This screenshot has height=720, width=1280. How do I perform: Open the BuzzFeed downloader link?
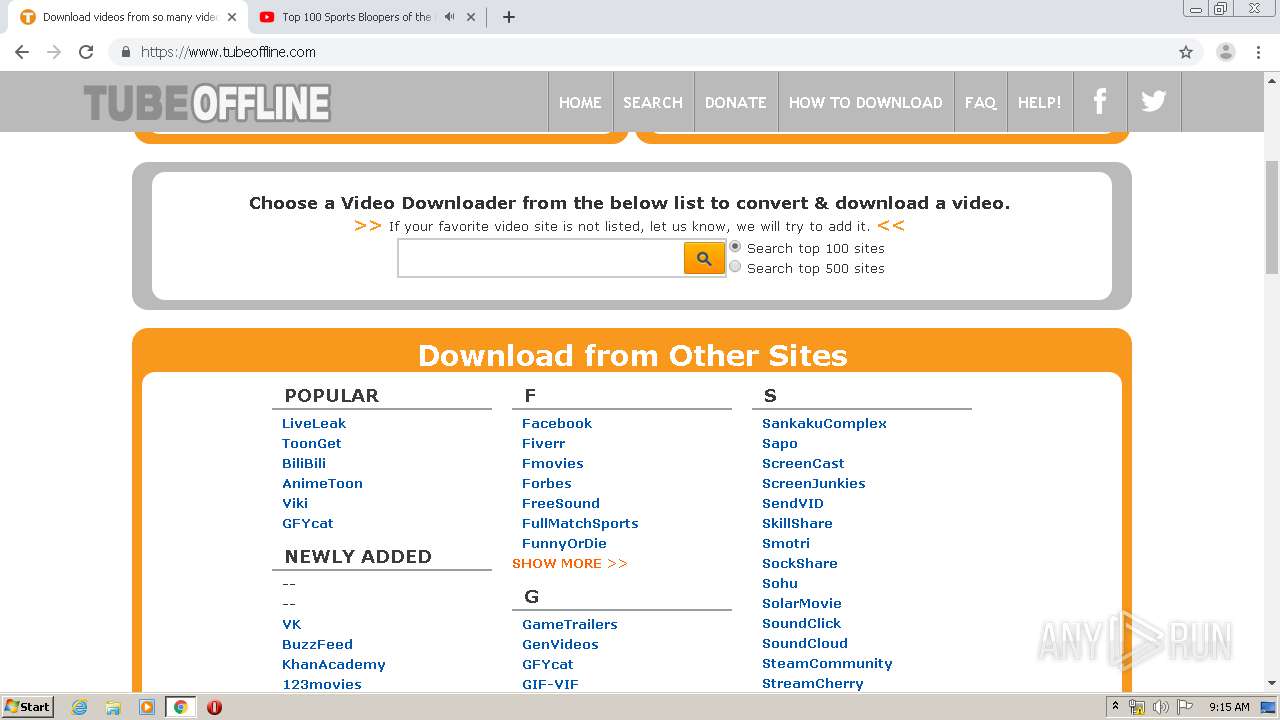(x=318, y=644)
